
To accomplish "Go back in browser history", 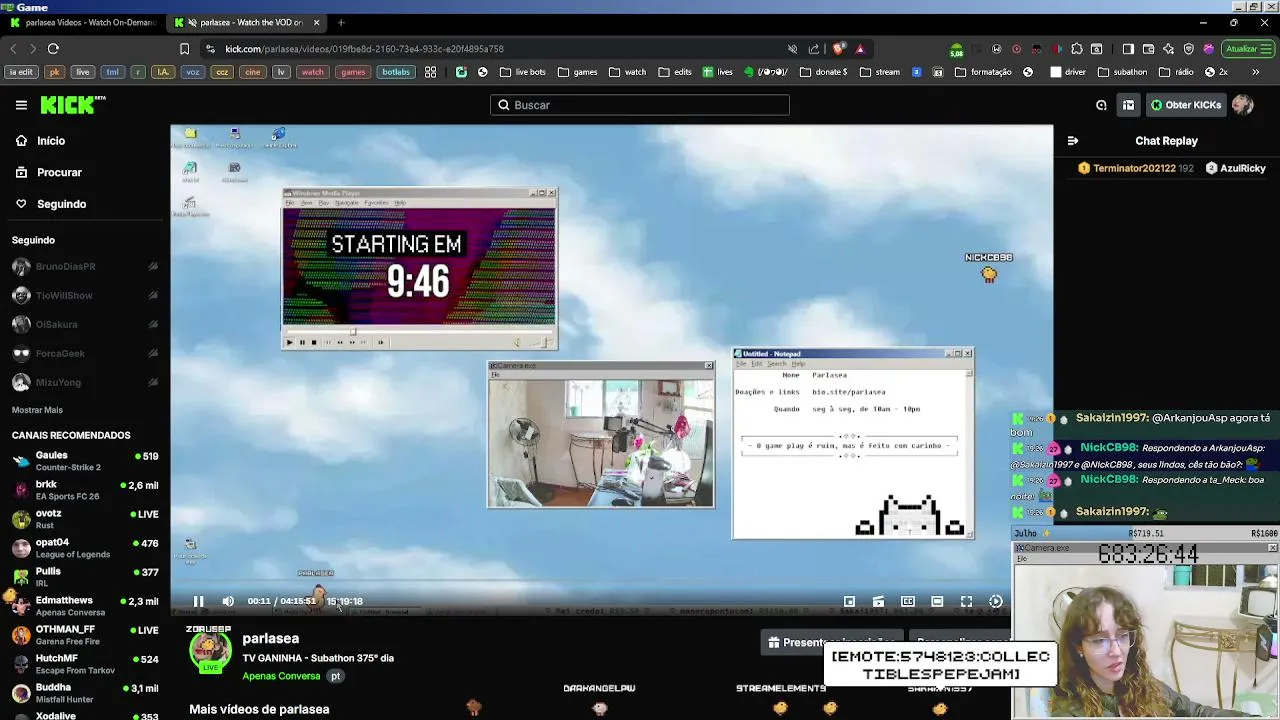I will (x=13, y=48).
